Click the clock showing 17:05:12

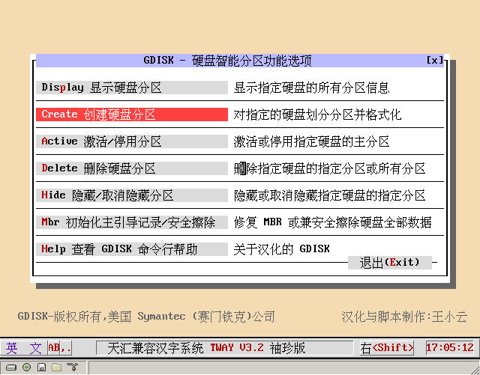(450, 348)
